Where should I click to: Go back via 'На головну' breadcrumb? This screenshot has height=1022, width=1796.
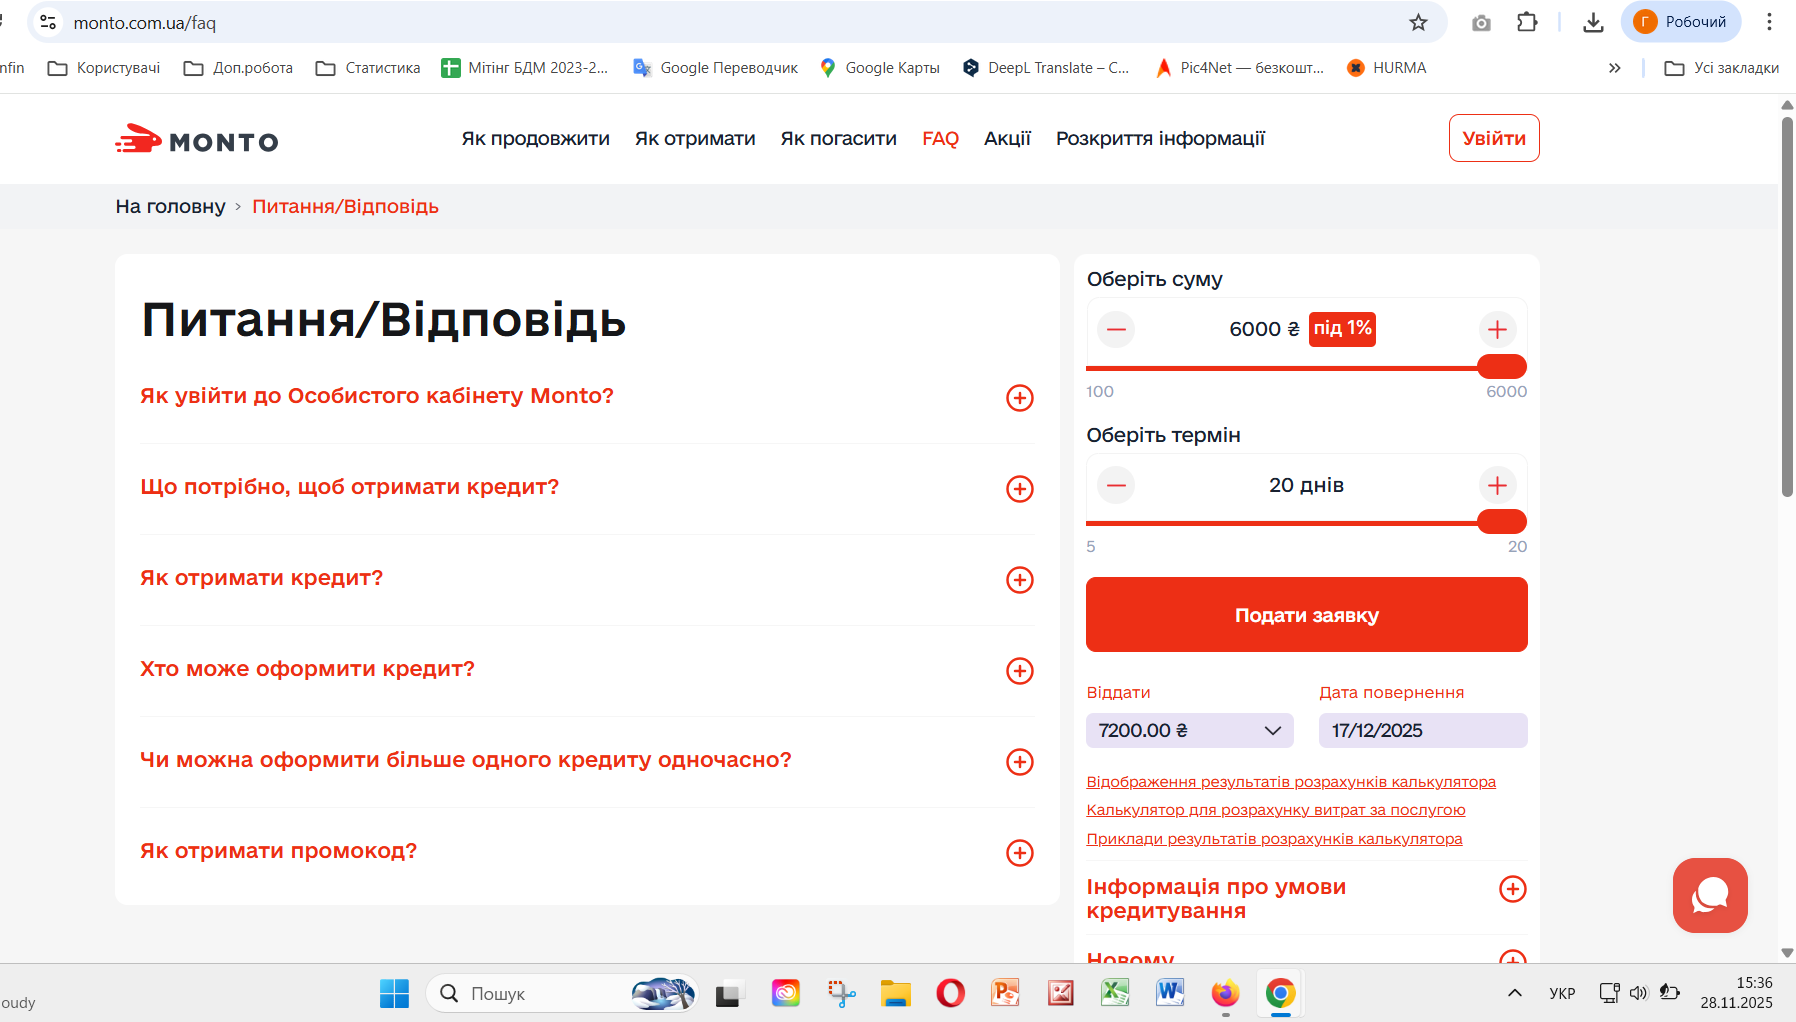pyautogui.click(x=170, y=206)
